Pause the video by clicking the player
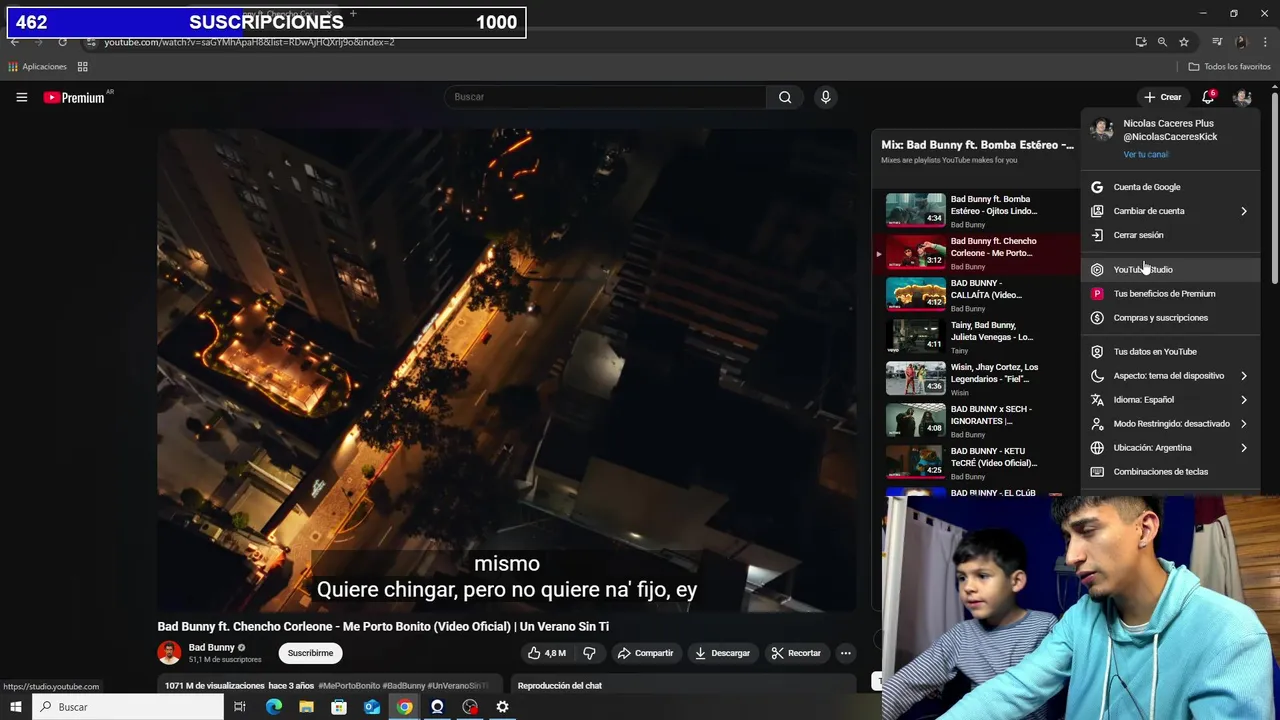 (506, 370)
